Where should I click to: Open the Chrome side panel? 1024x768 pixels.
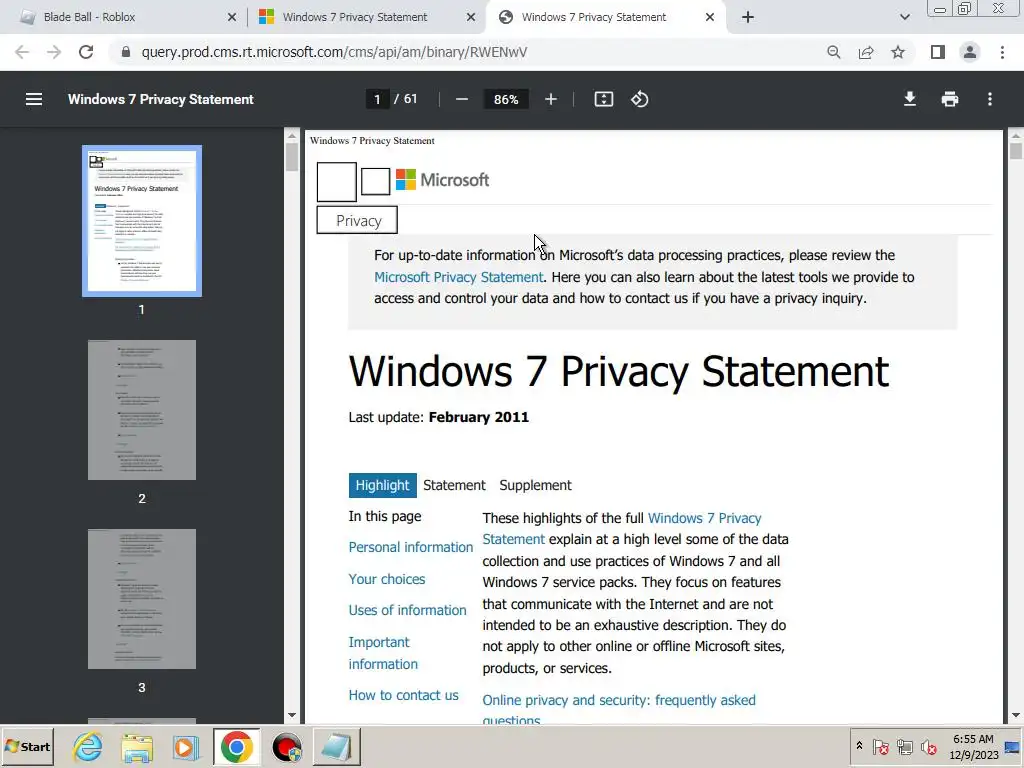(x=938, y=52)
